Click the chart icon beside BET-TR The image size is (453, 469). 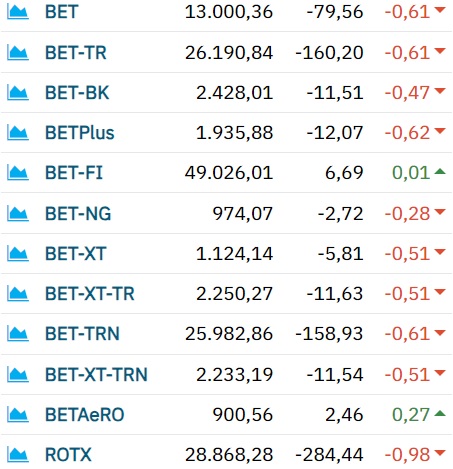pyautogui.click(x=18, y=53)
